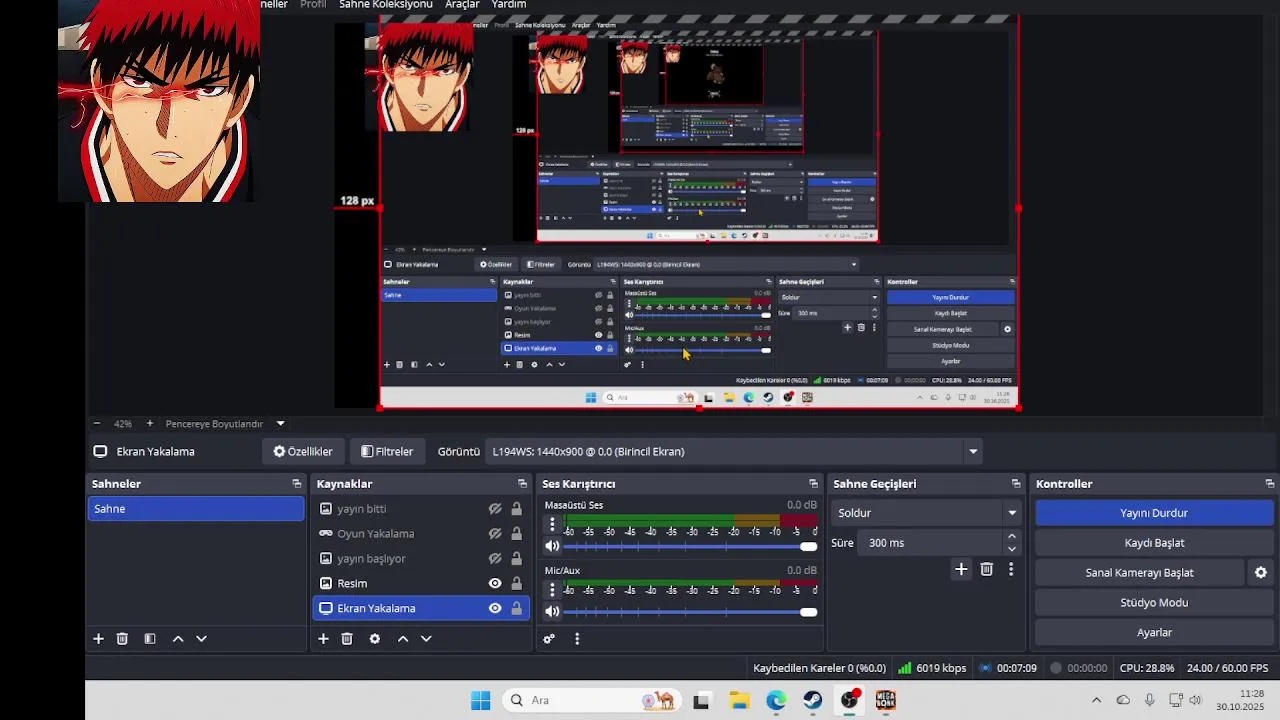This screenshot has height=720, width=1280.
Task: Open source properties gear in Kaynaklar toolbar
Action: point(375,639)
